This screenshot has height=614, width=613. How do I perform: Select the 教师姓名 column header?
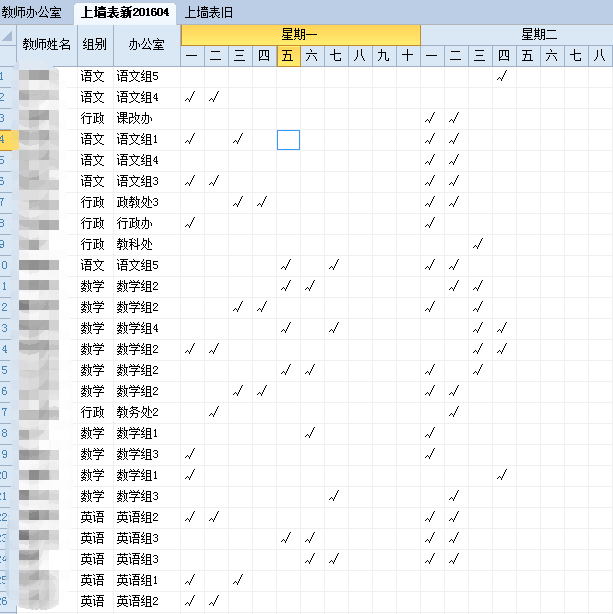click(x=47, y=45)
